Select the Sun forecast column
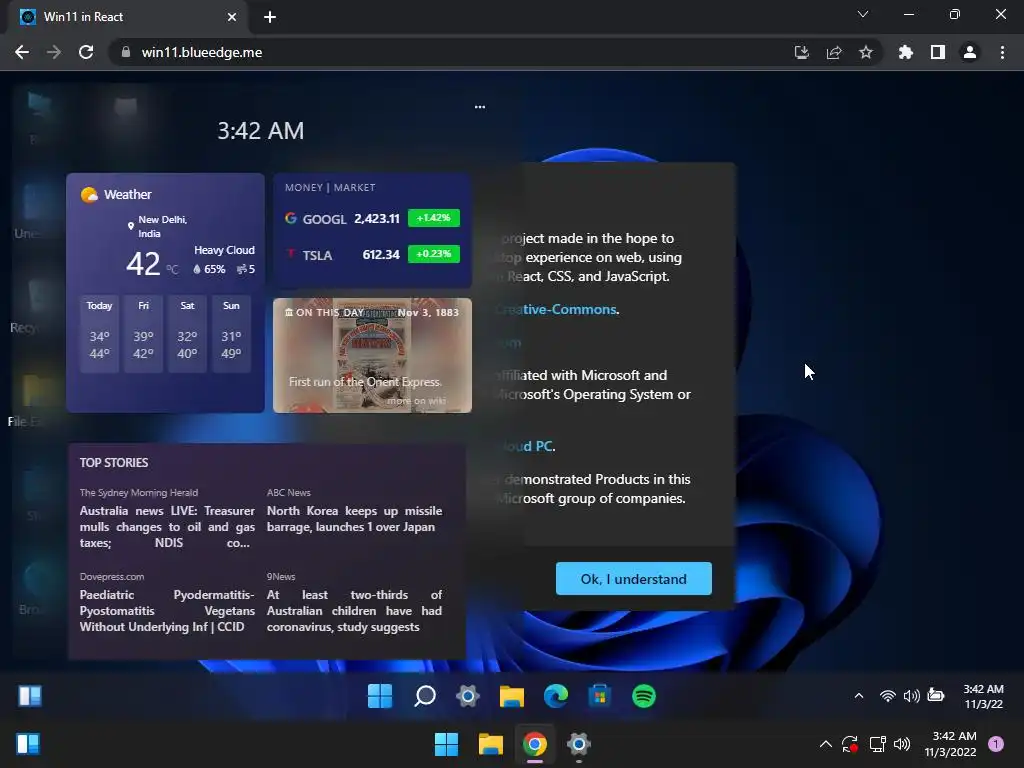Viewport: 1024px width, 768px height. (x=231, y=334)
